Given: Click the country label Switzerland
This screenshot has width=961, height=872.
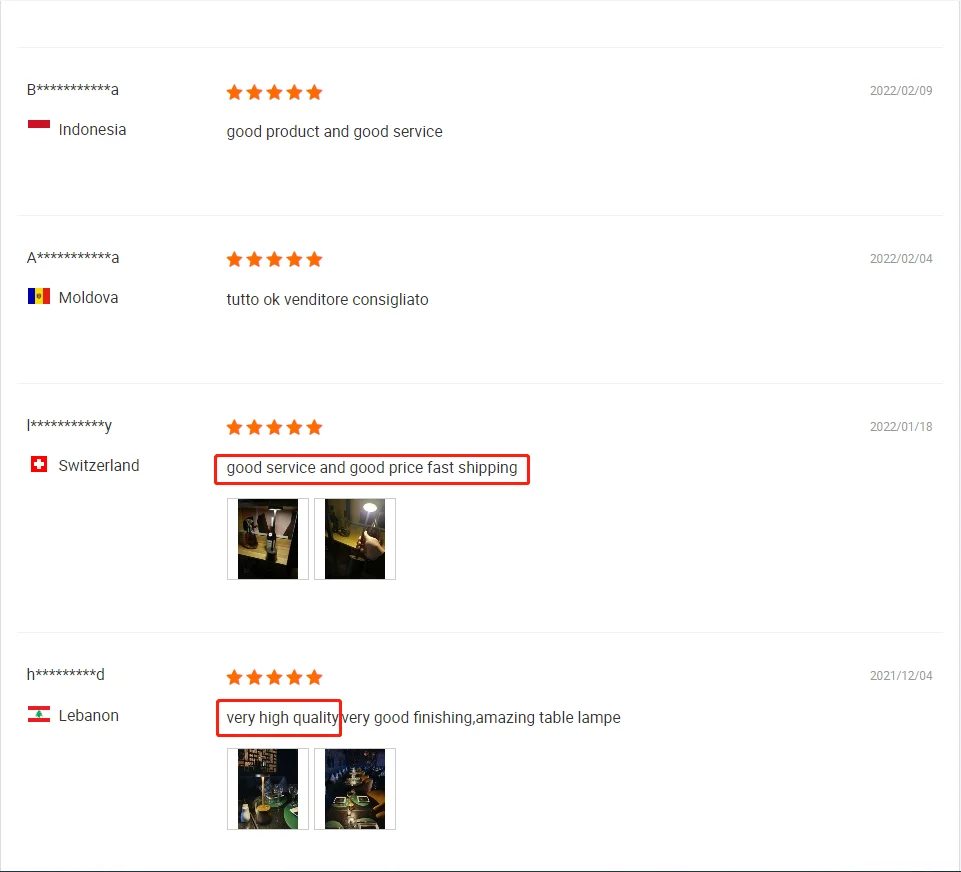Looking at the screenshot, I should click(x=99, y=466).
